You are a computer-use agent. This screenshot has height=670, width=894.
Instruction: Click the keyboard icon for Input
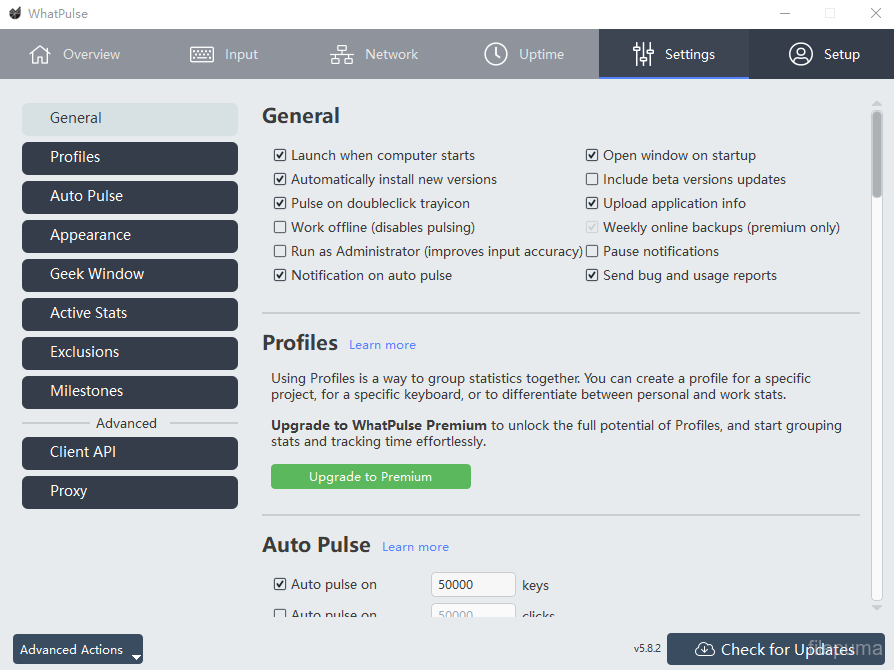click(x=202, y=54)
